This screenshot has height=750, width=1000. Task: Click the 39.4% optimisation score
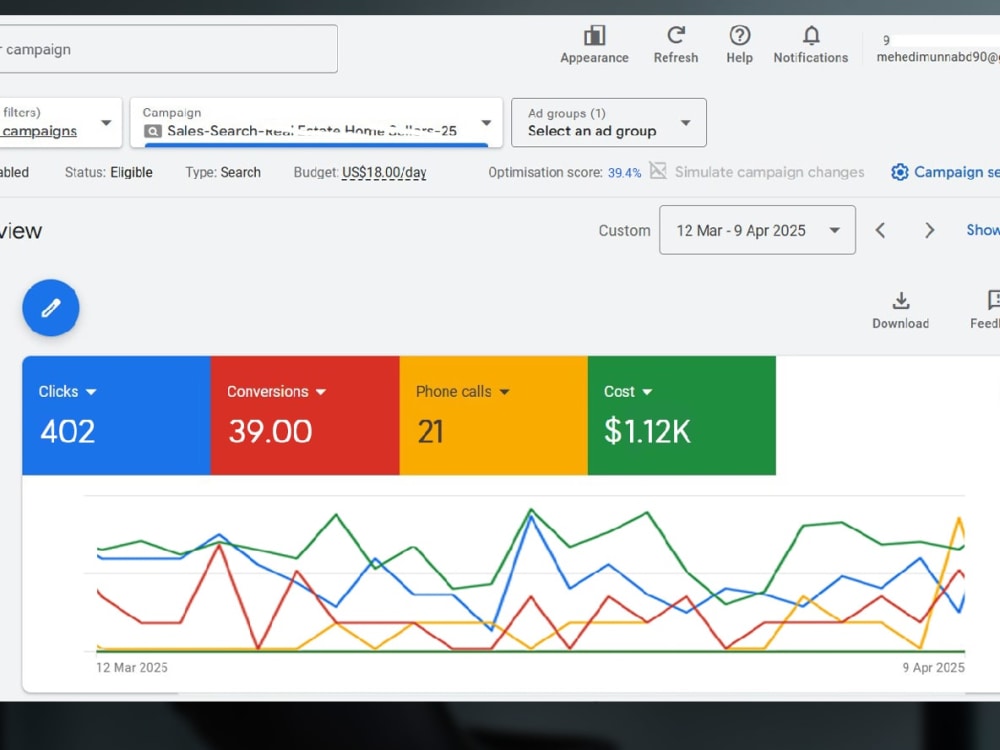click(x=624, y=173)
